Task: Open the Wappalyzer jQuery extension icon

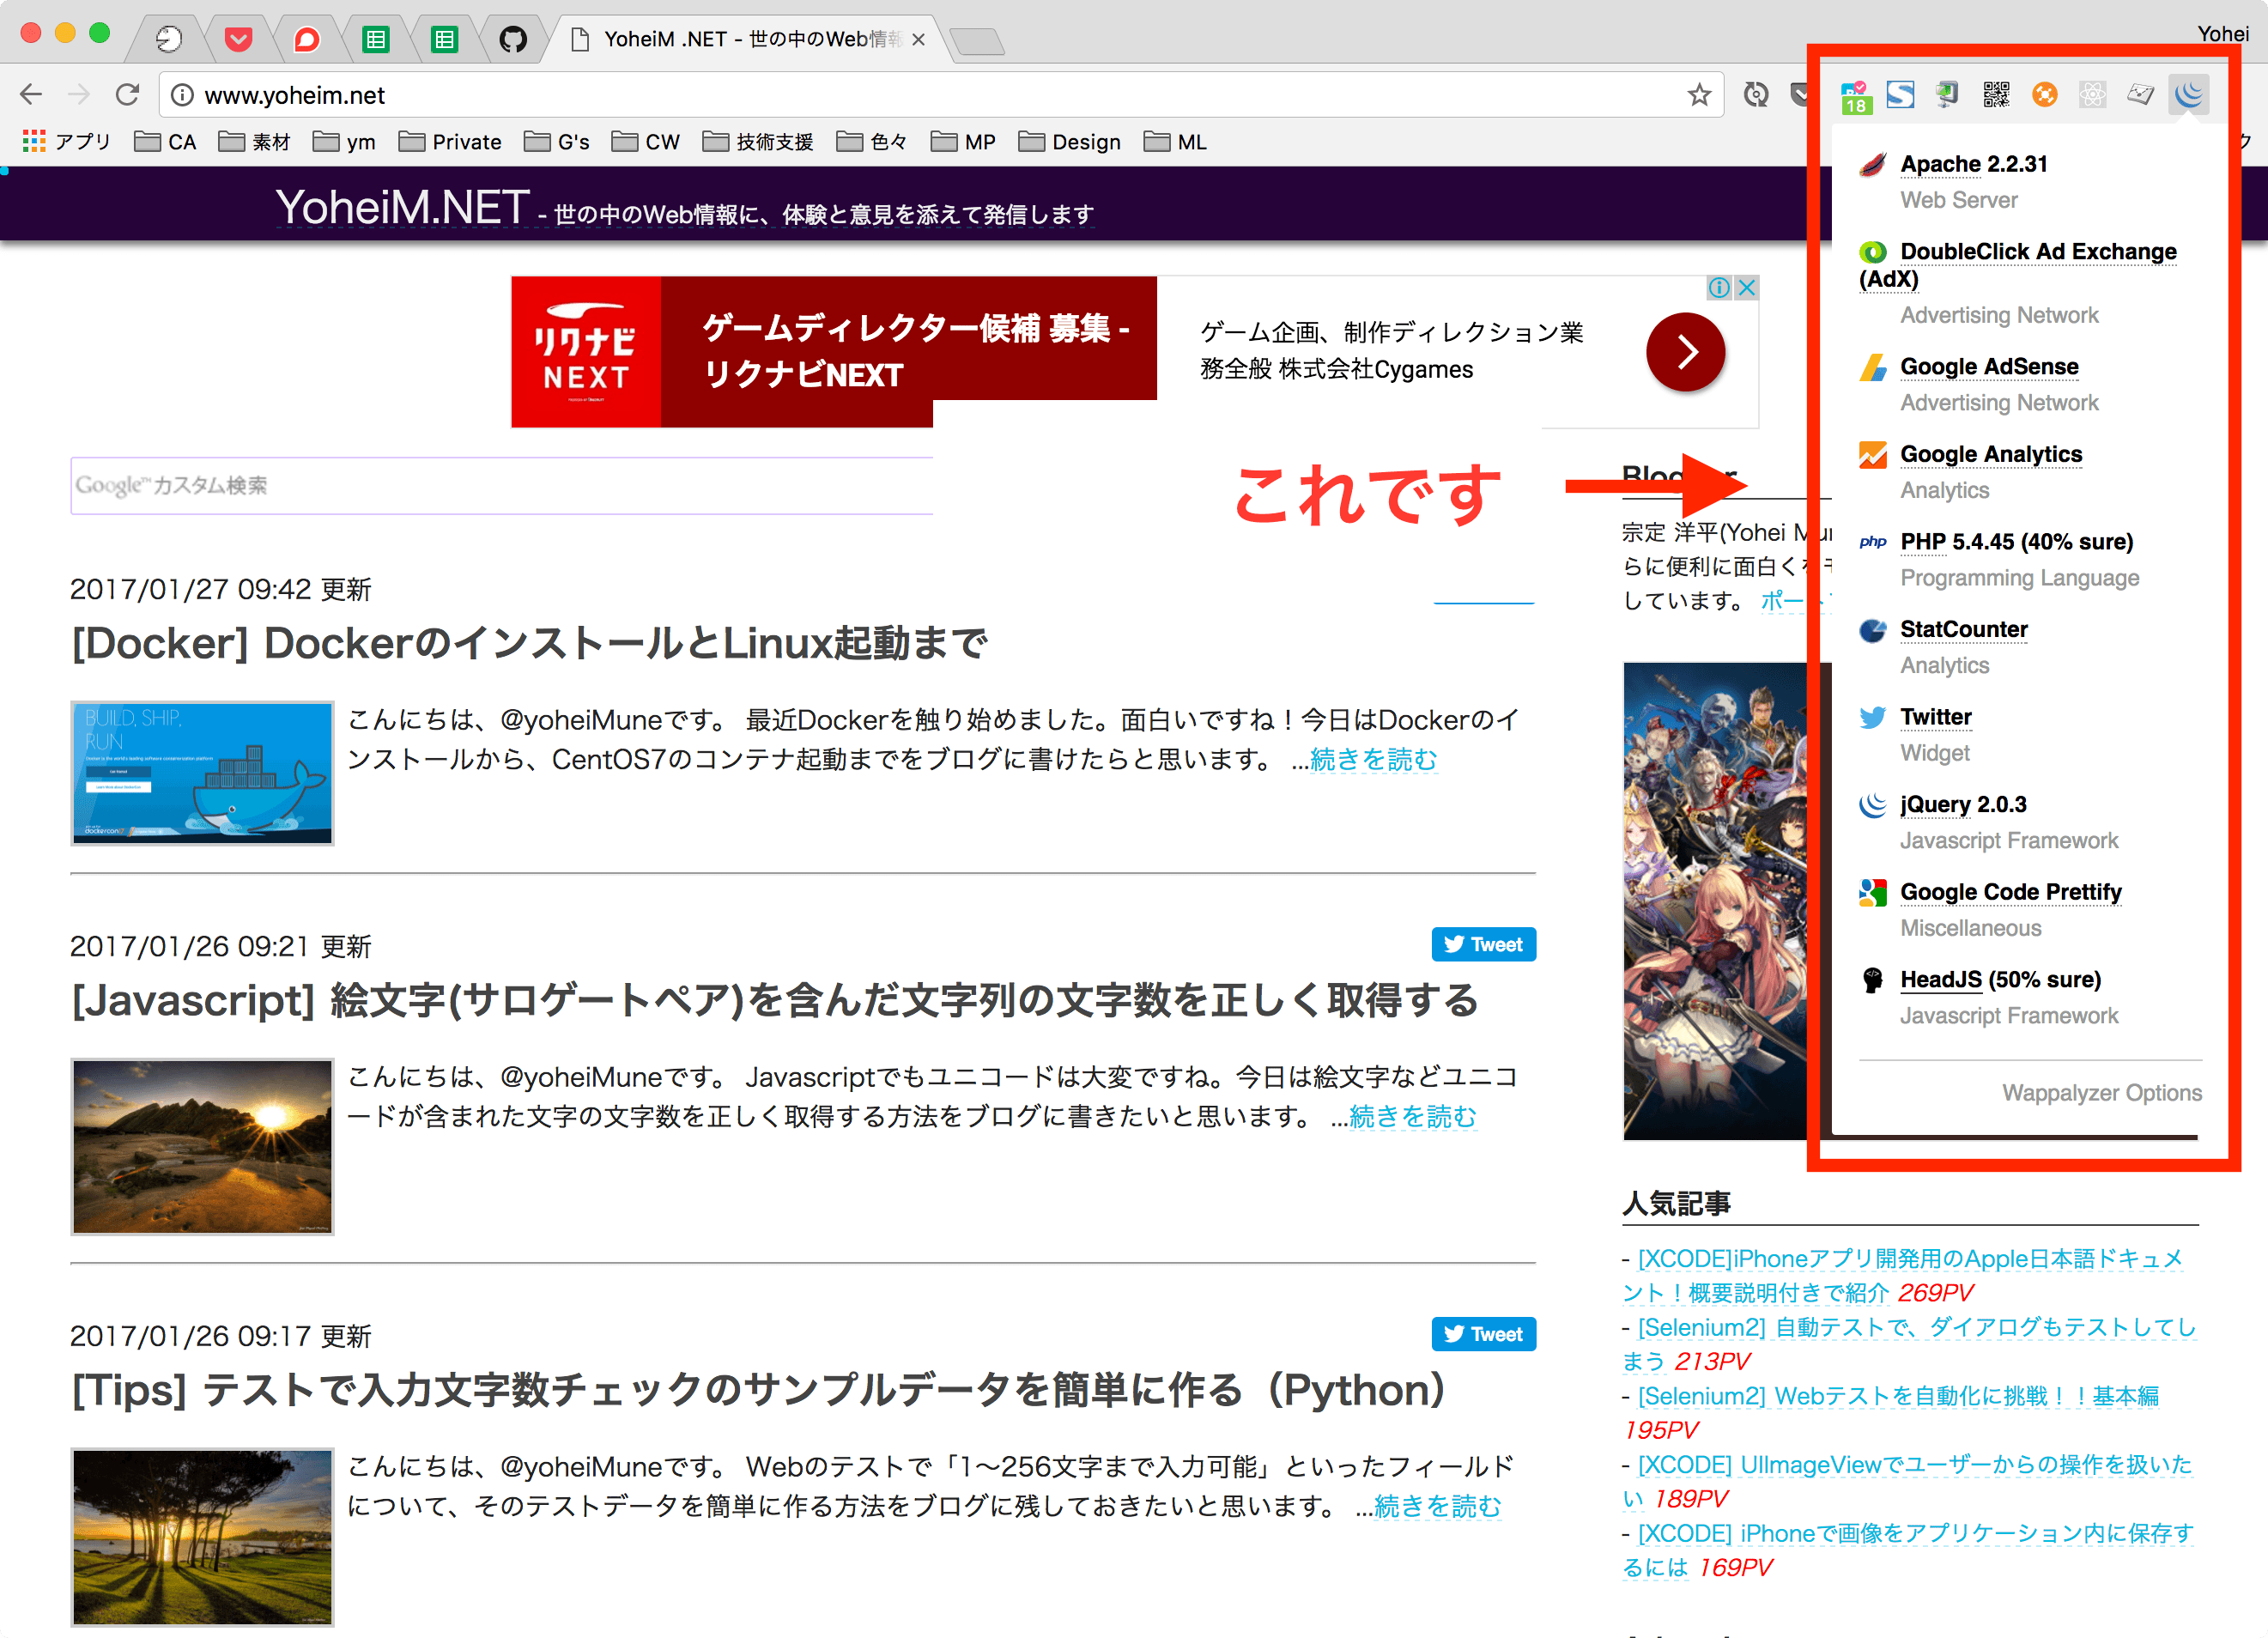Action: [x=2188, y=95]
